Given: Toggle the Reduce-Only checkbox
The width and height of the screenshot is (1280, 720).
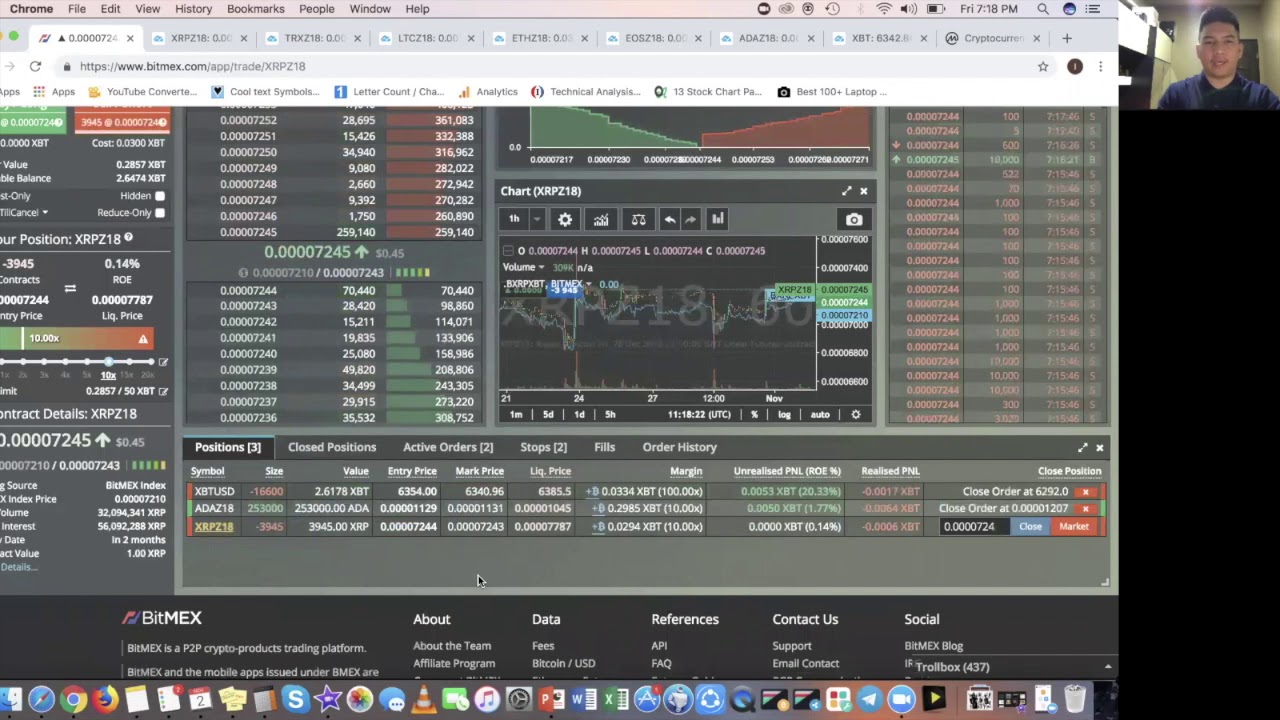Looking at the screenshot, I should [x=160, y=213].
